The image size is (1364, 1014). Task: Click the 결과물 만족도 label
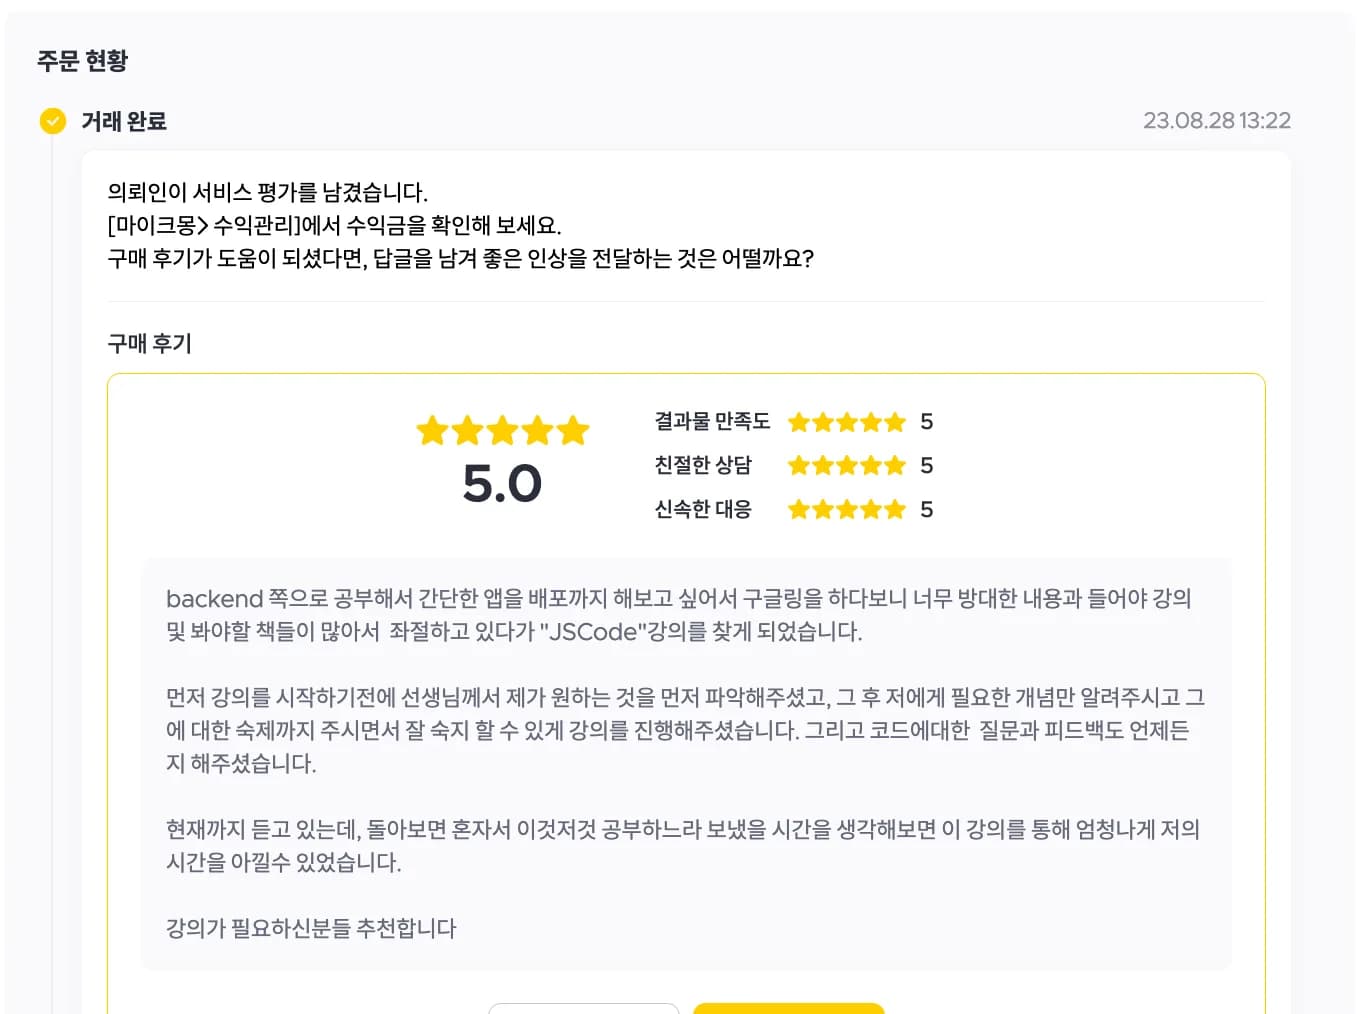(712, 421)
